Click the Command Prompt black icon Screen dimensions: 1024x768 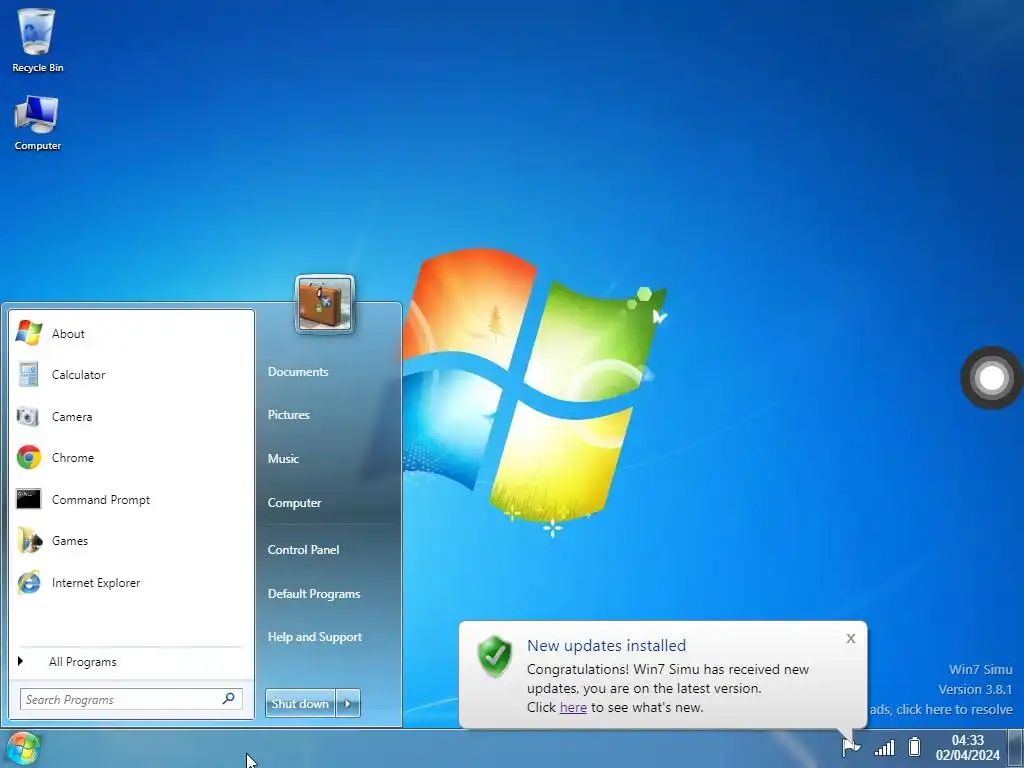(29, 499)
